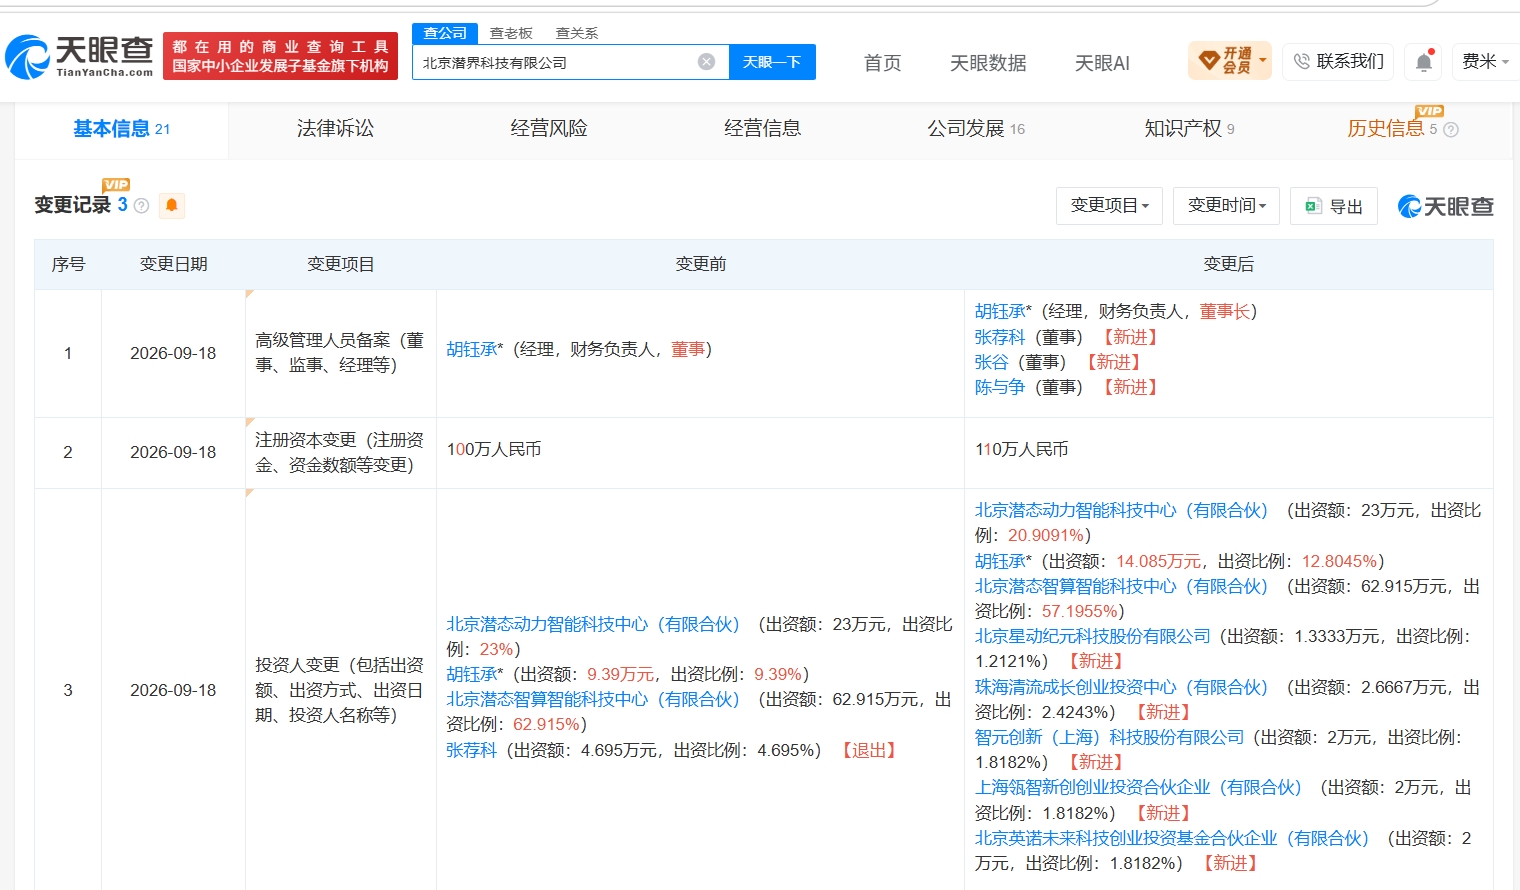Image resolution: width=1520 pixels, height=890 pixels.
Task: Open 北京潜态智算智能科技中心 link in 变更前
Action: pyautogui.click(x=593, y=699)
